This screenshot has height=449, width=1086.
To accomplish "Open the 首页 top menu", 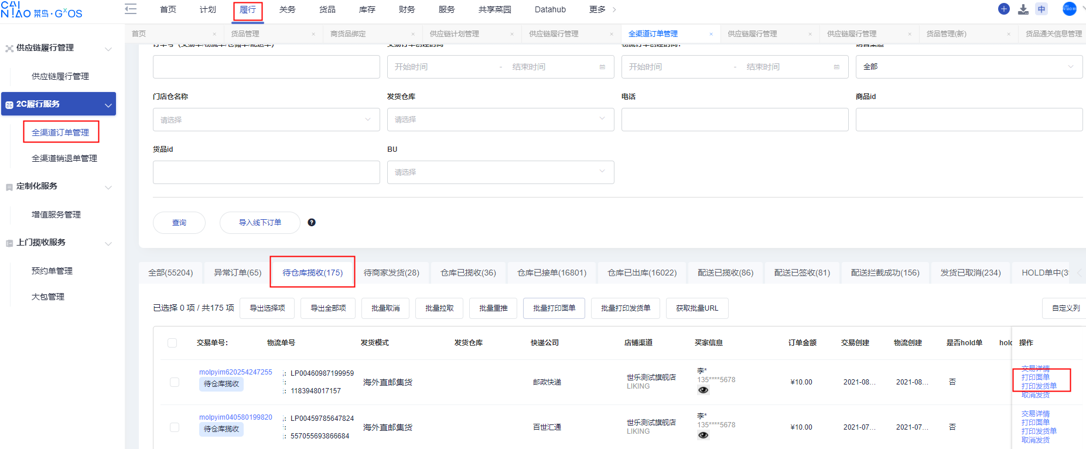I will pyautogui.click(x=168, y=9).
